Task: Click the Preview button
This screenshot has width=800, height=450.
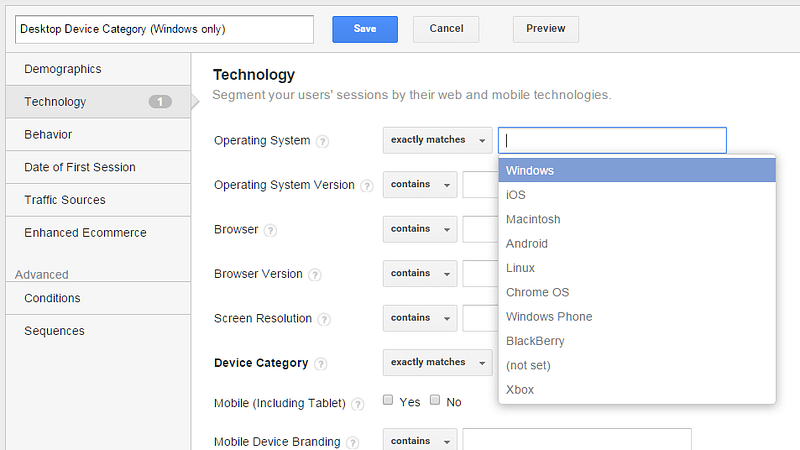Action: tap(545, 29)
